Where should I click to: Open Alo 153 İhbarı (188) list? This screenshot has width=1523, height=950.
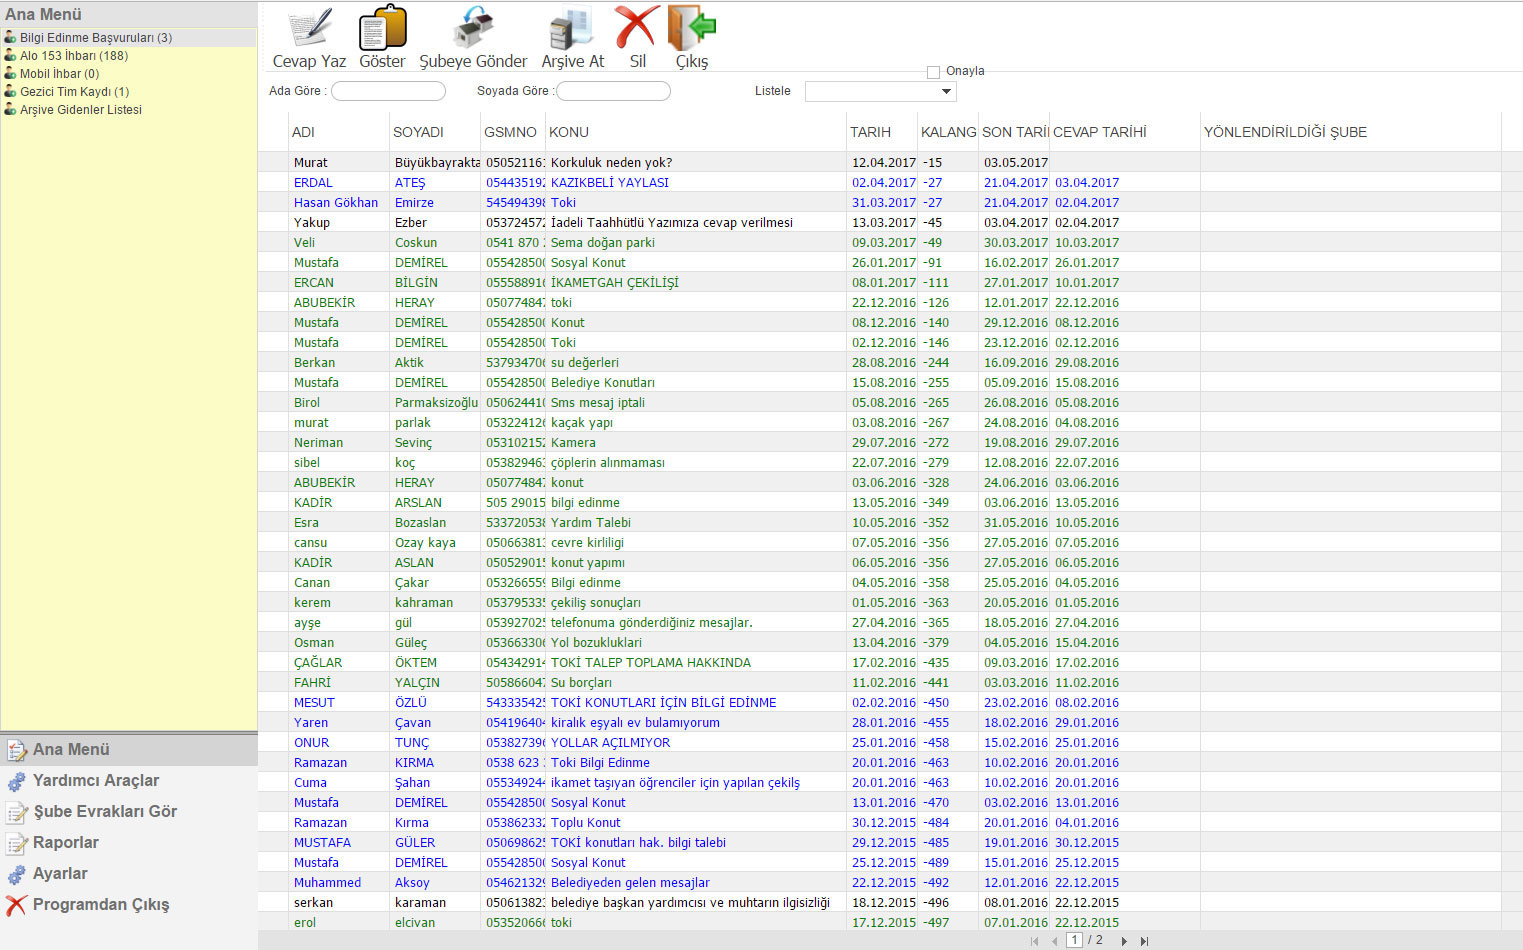tap(74, 56)
